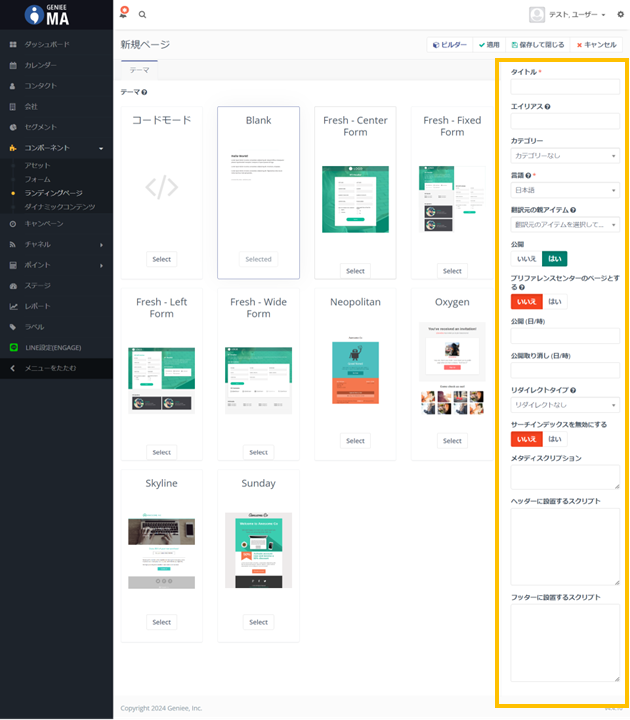Viewport: 630px width, 720px height.
Task: Set サーチインデックスを無効にする to はい
Action: point(554,439)
